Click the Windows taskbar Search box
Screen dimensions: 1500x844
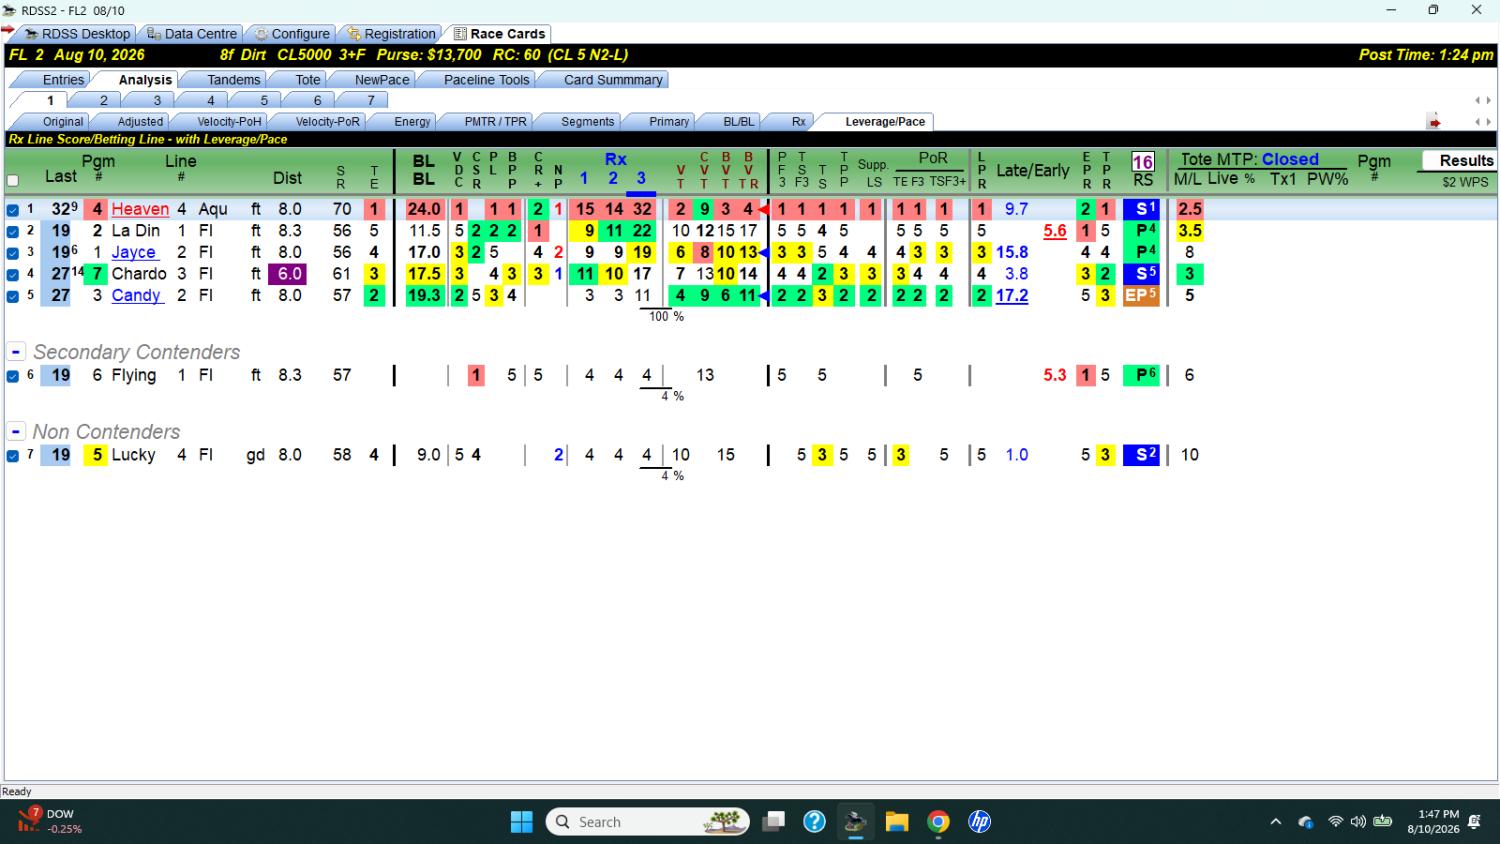[x=648, y=822]
